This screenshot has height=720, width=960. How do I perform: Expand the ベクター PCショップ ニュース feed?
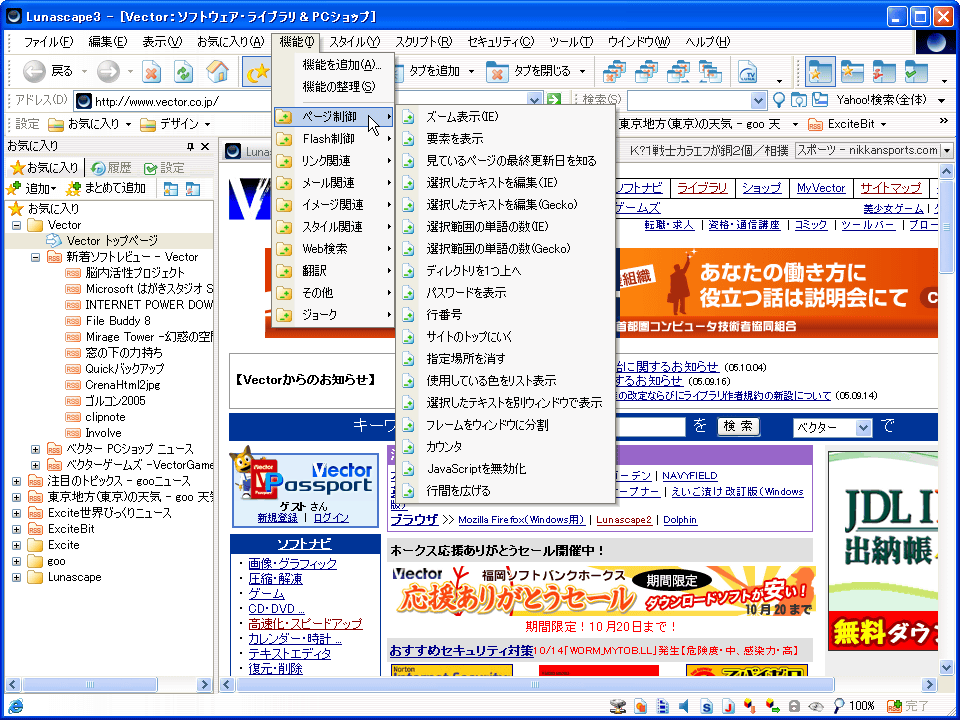click(36, 449)
